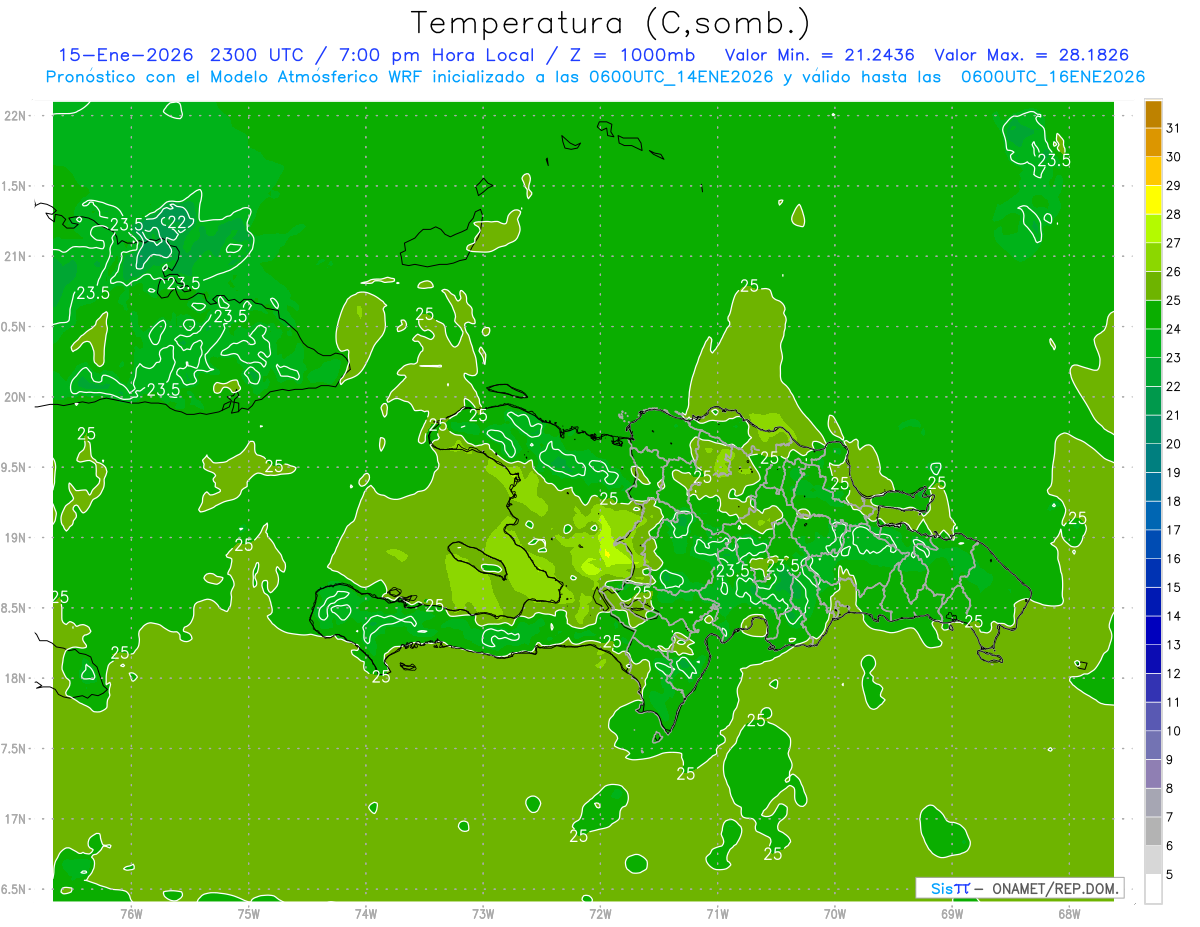Click latitude axis label '21N'
This screenshot has width=1200, height=927.
(x=17, y=256)
